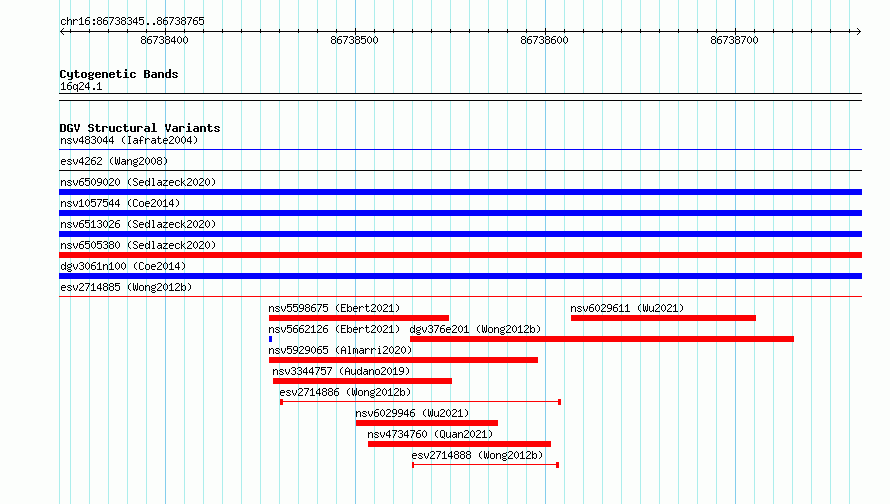Click the DGV Structural Variants track title
The width and height of the screenshot is (890, 504).
[x=140, y=128]
